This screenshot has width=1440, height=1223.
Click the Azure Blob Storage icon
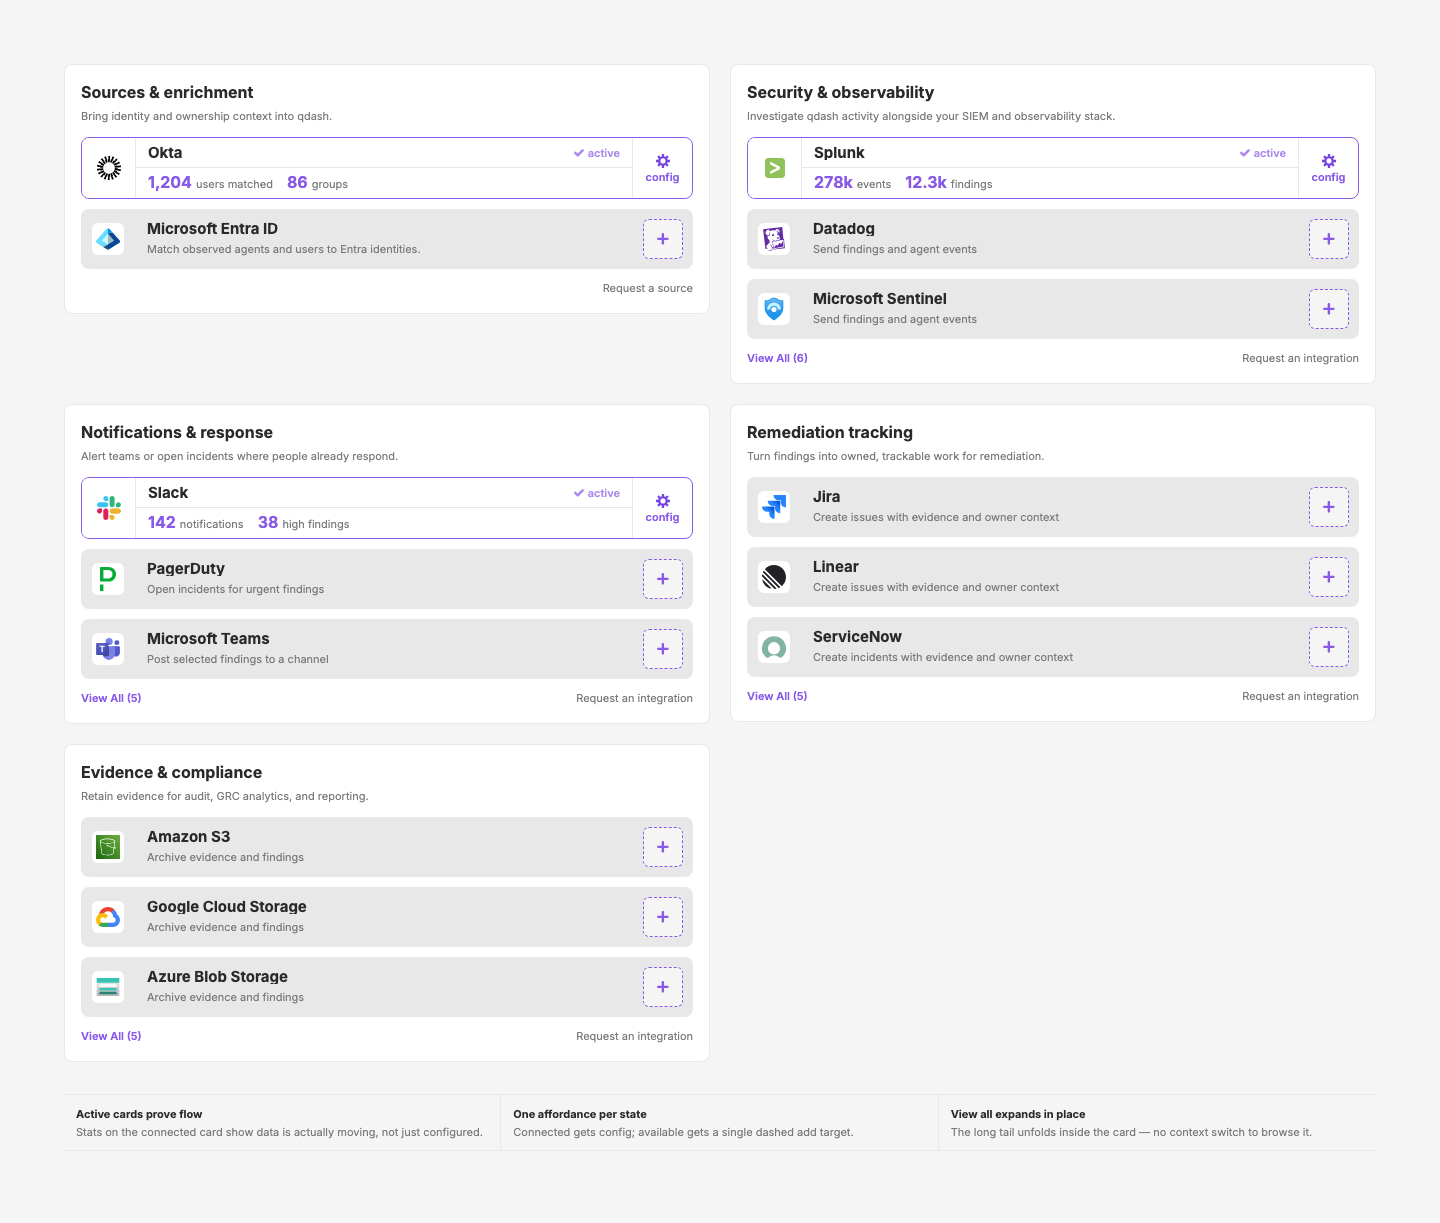coord(108,987)
